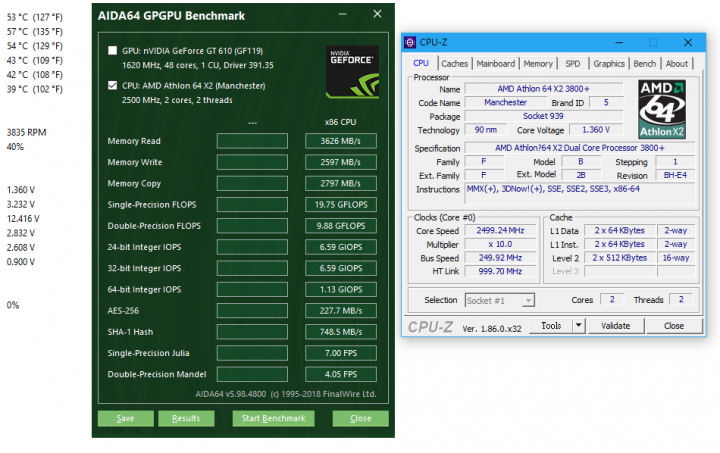Click the Tools button in CPU-Z

tap(551, 325)
